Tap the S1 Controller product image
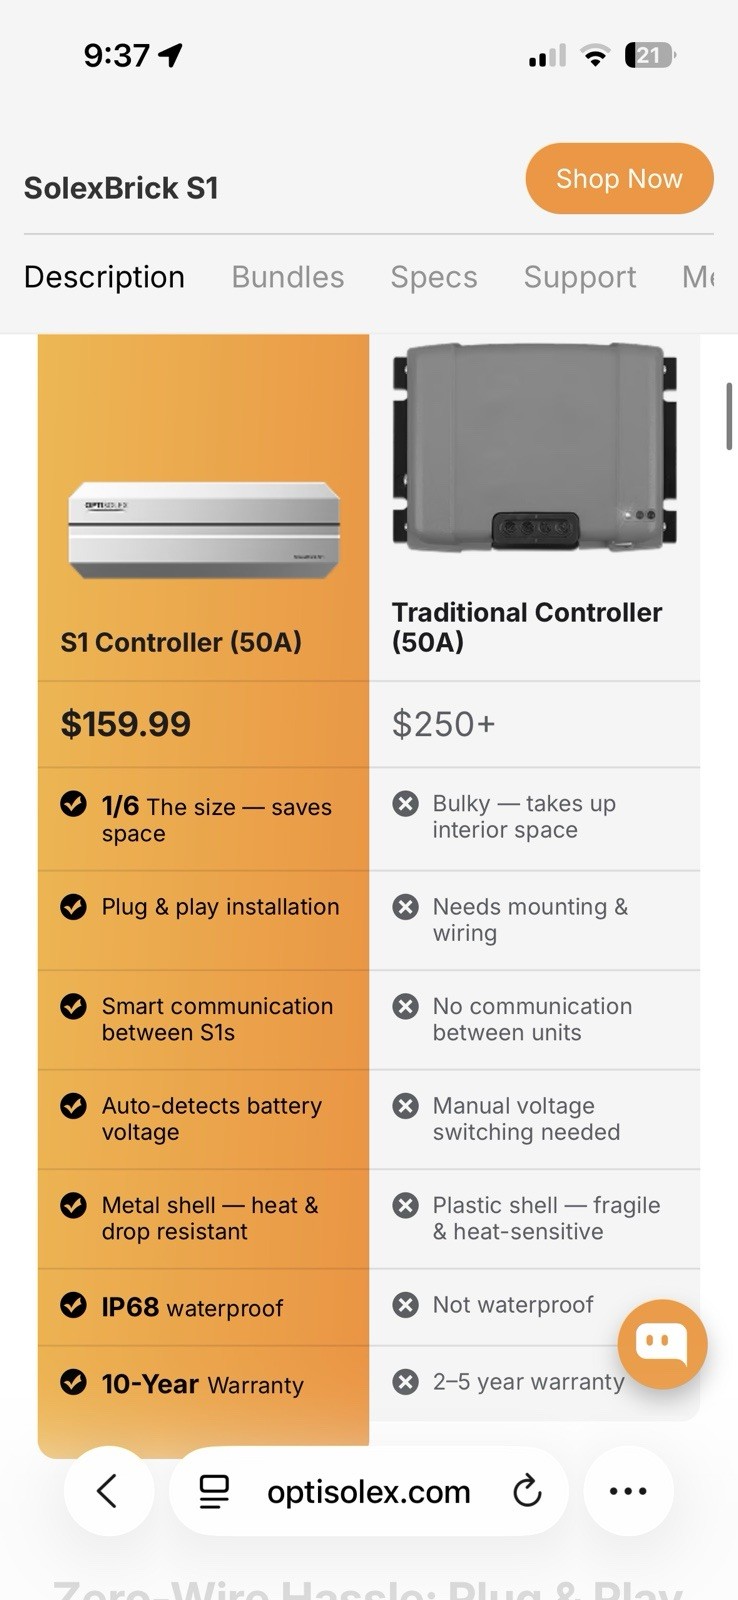Image resolution: width=738 pixels, height=1600 pixels. (204, 530)
